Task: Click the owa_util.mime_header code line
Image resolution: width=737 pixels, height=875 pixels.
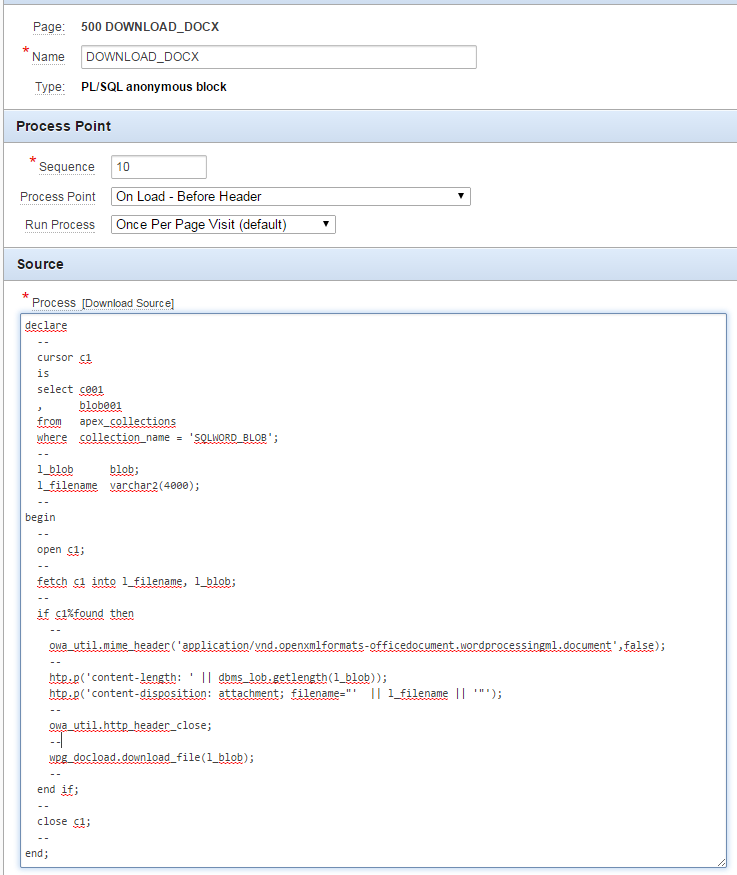Action: point(357,646)
